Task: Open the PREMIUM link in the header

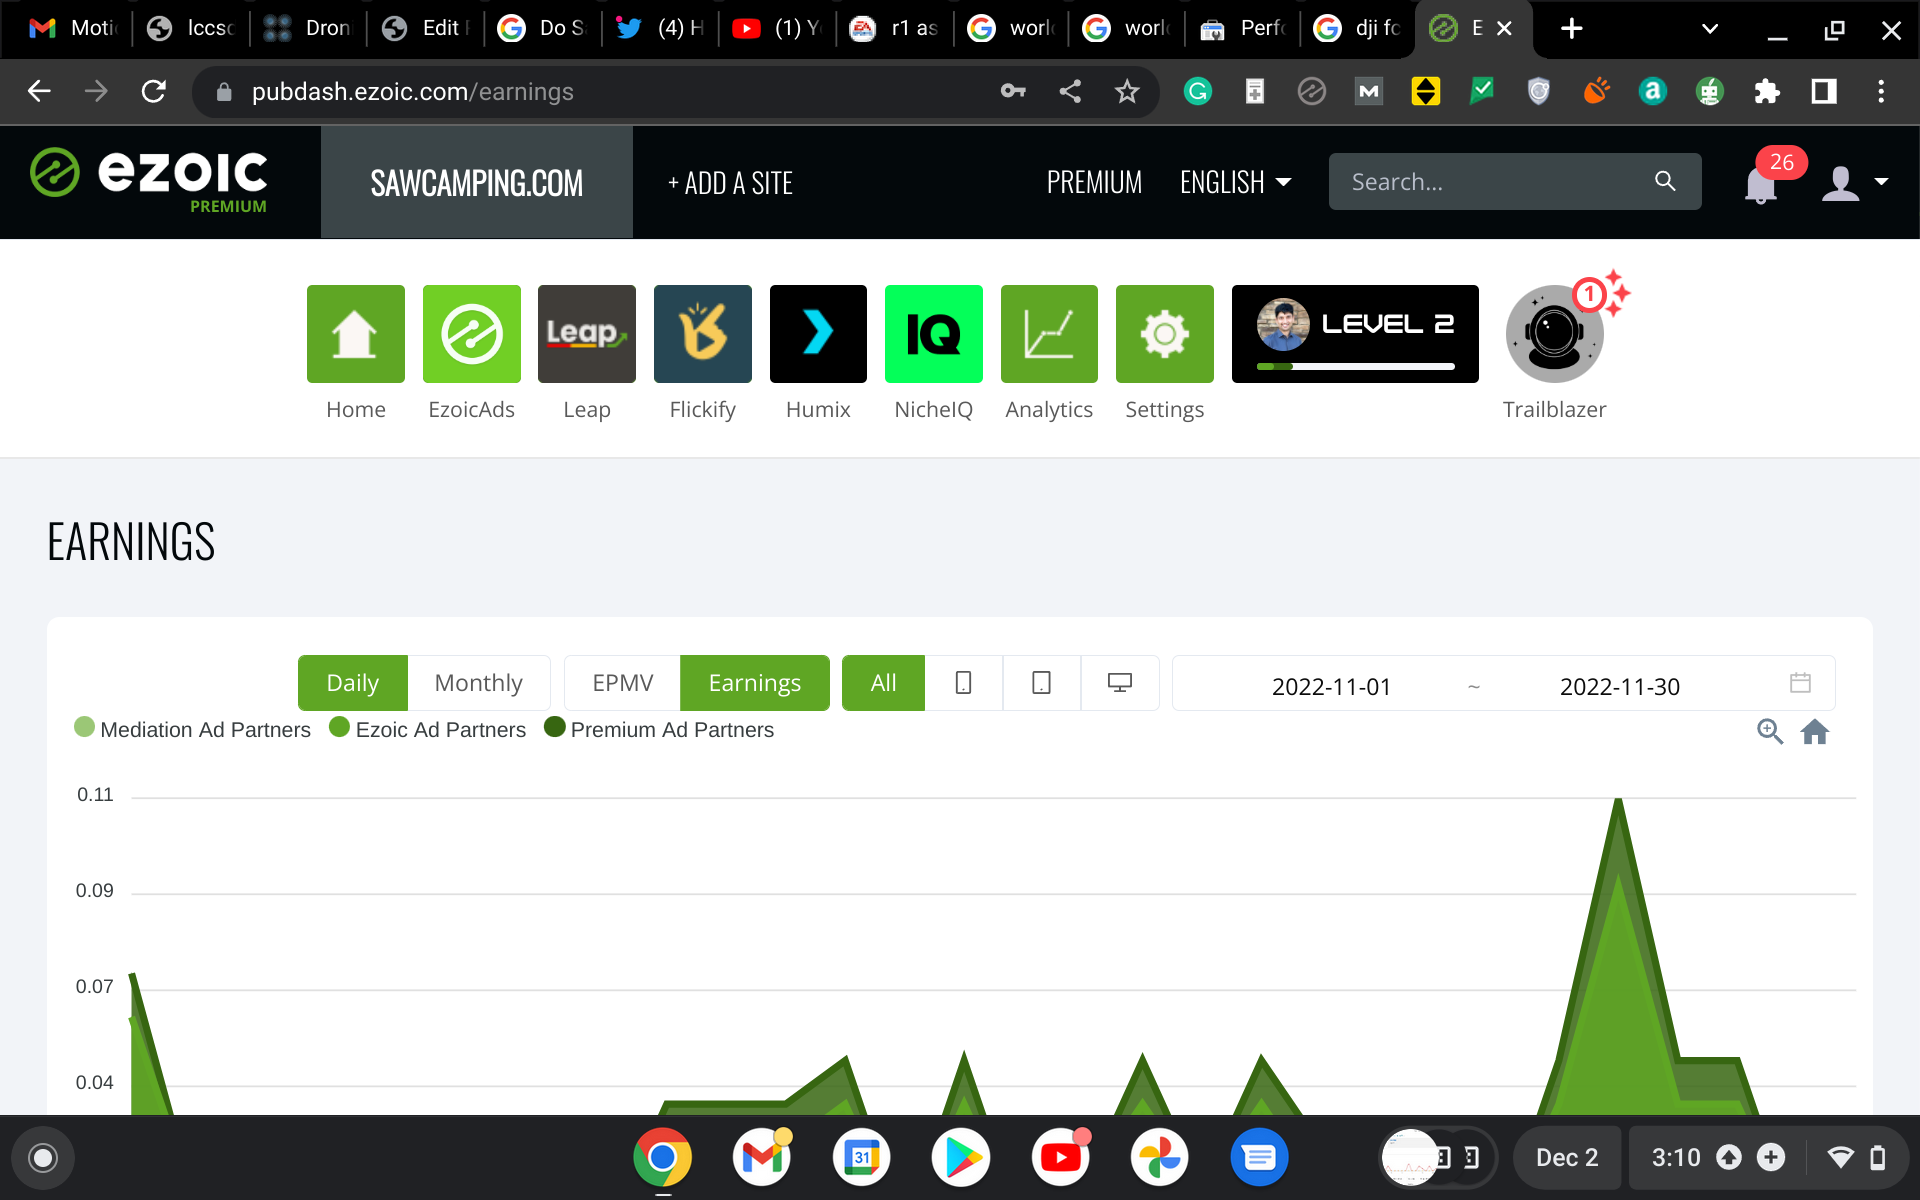Action: pos(1094,182)
